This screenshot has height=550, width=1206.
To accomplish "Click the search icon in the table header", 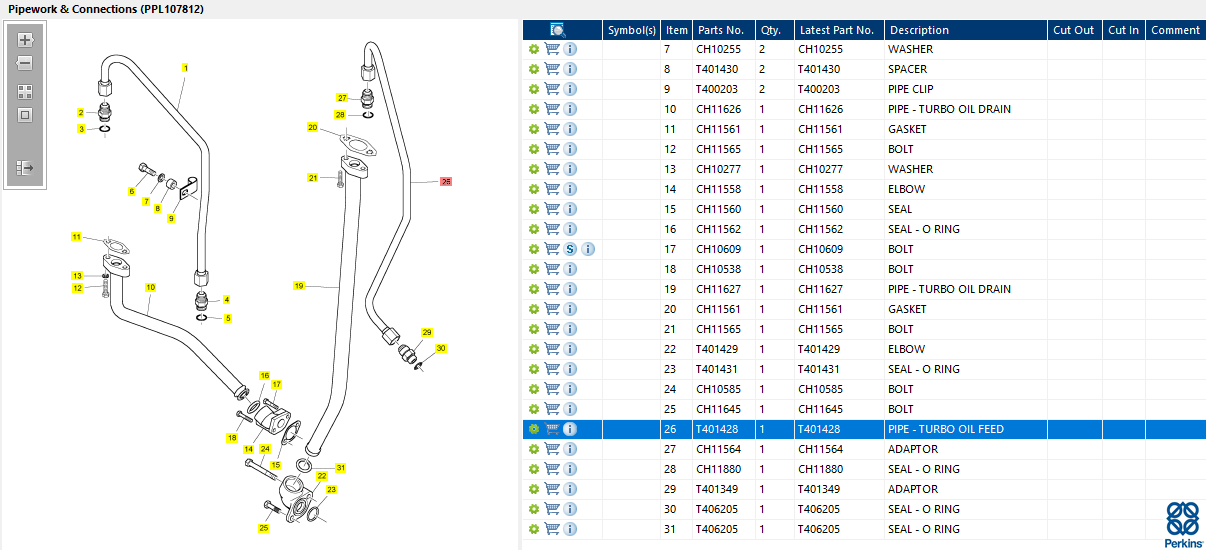I will [x=557, y=30].
